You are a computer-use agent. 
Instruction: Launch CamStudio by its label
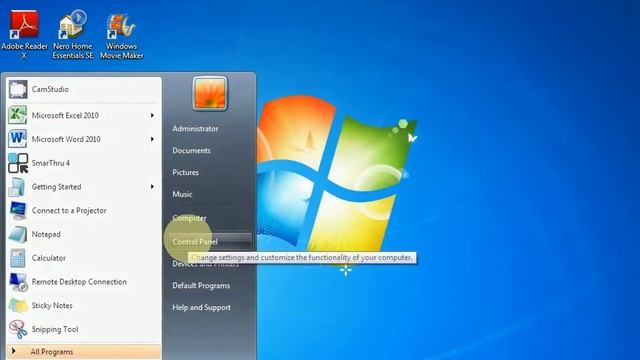(x=50, y=89)
